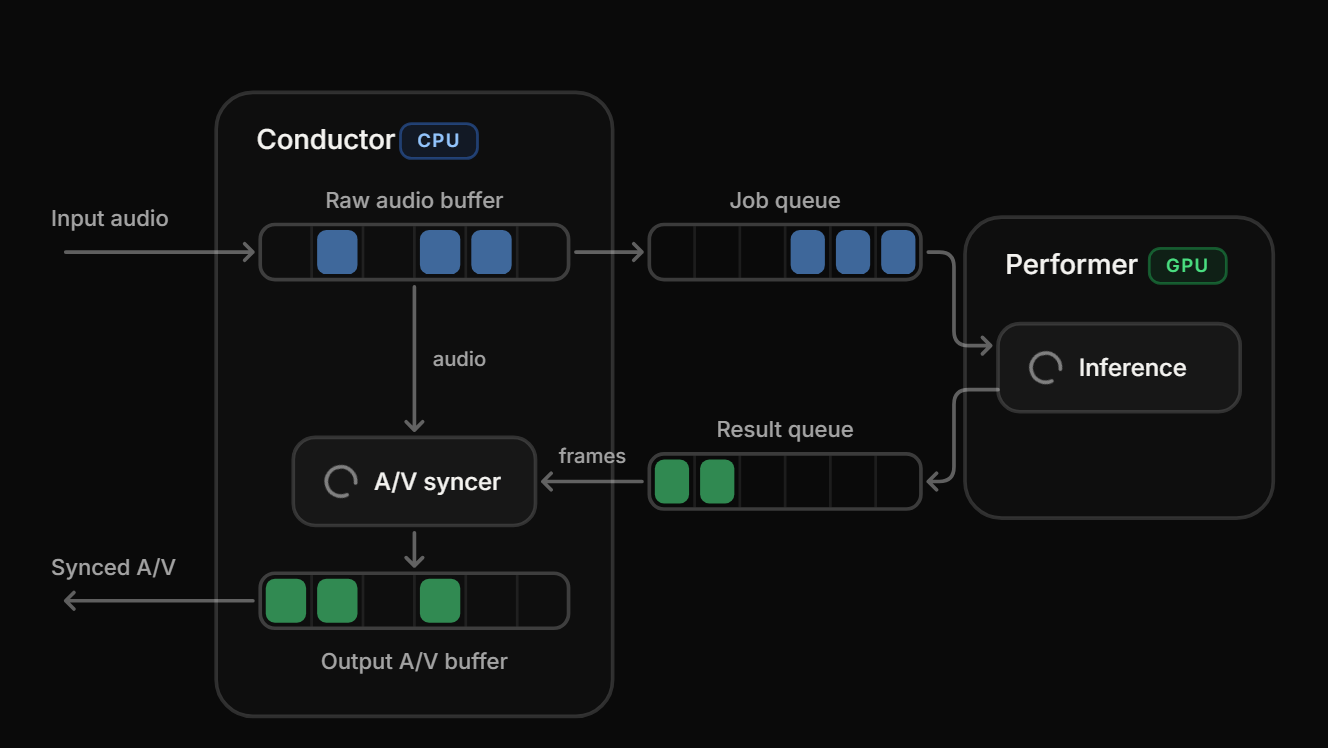
Task: Click the "audio" arrow label
Action: point(459,359)
